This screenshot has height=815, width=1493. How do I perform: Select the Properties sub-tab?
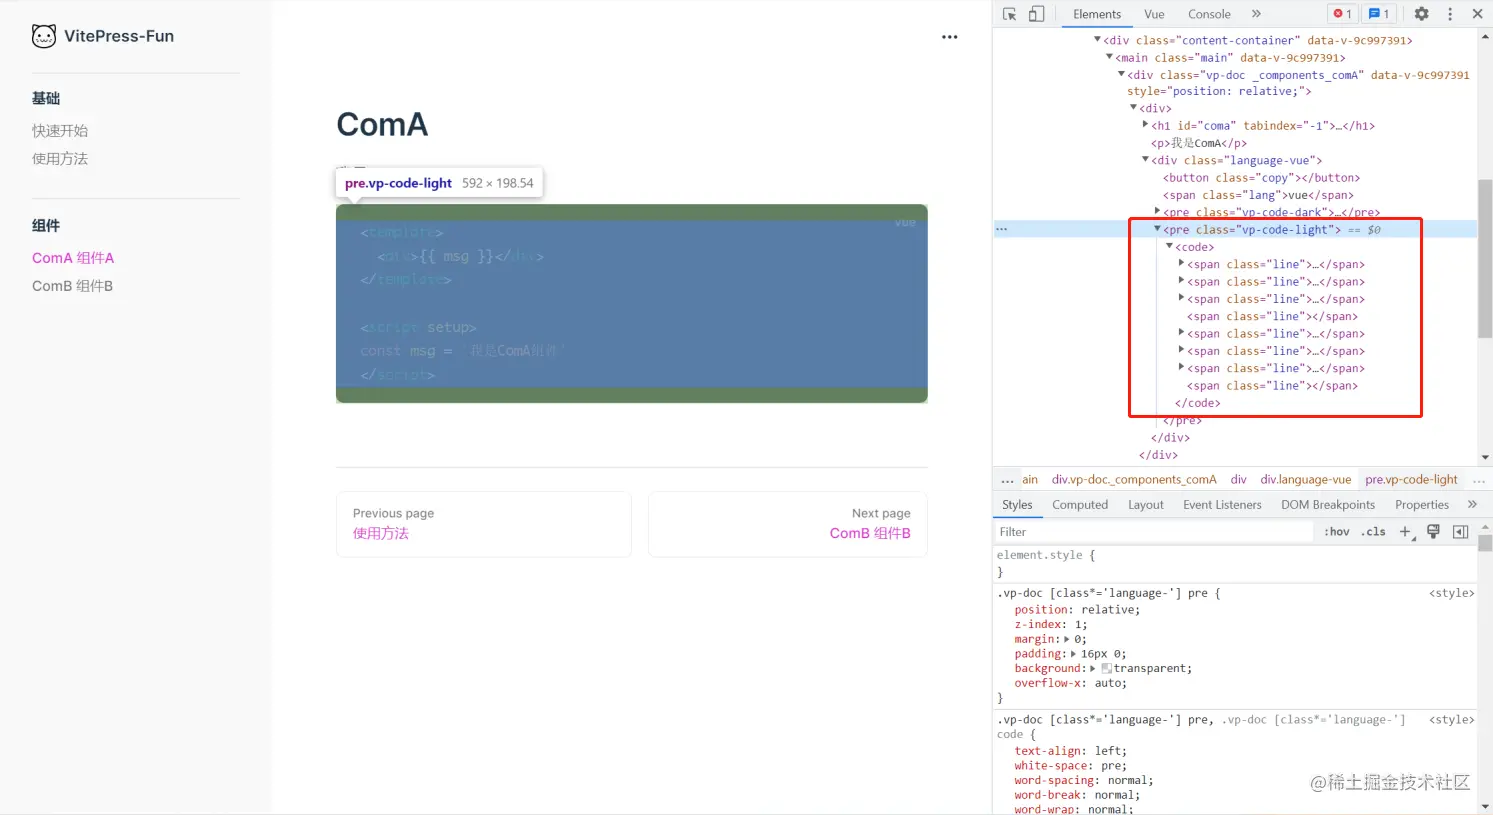click(1422, 505)
